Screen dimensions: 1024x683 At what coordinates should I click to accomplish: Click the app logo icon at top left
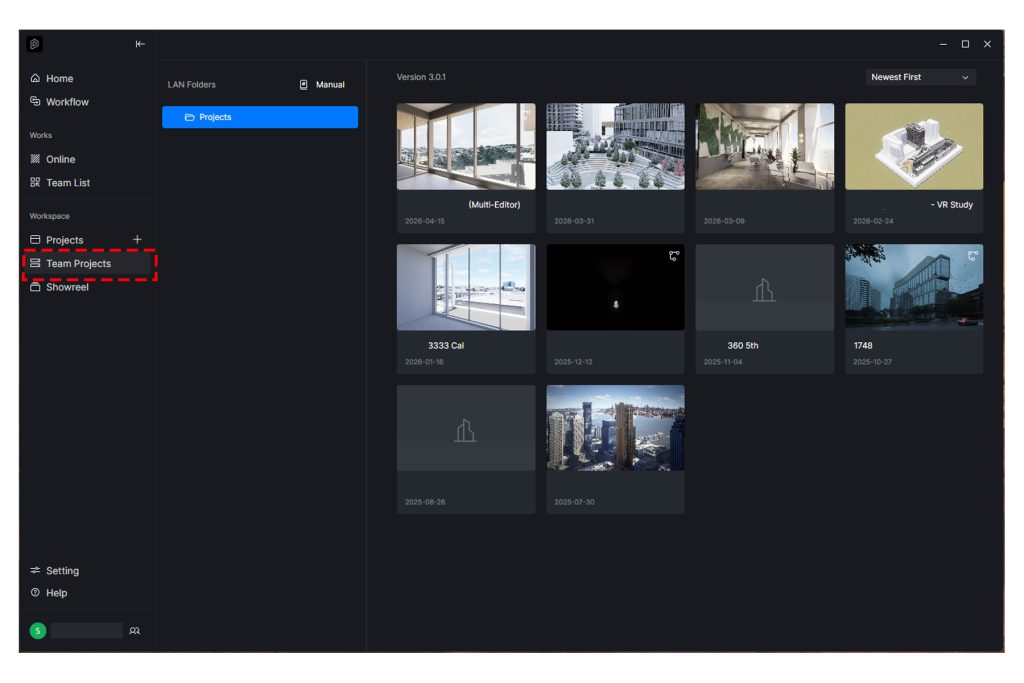click(35, 44)
